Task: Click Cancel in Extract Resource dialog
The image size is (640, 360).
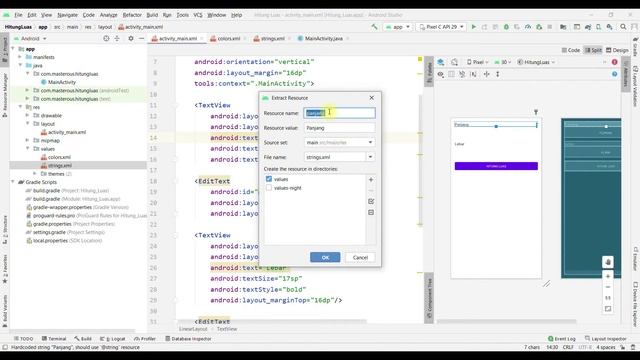Action: 360,257
